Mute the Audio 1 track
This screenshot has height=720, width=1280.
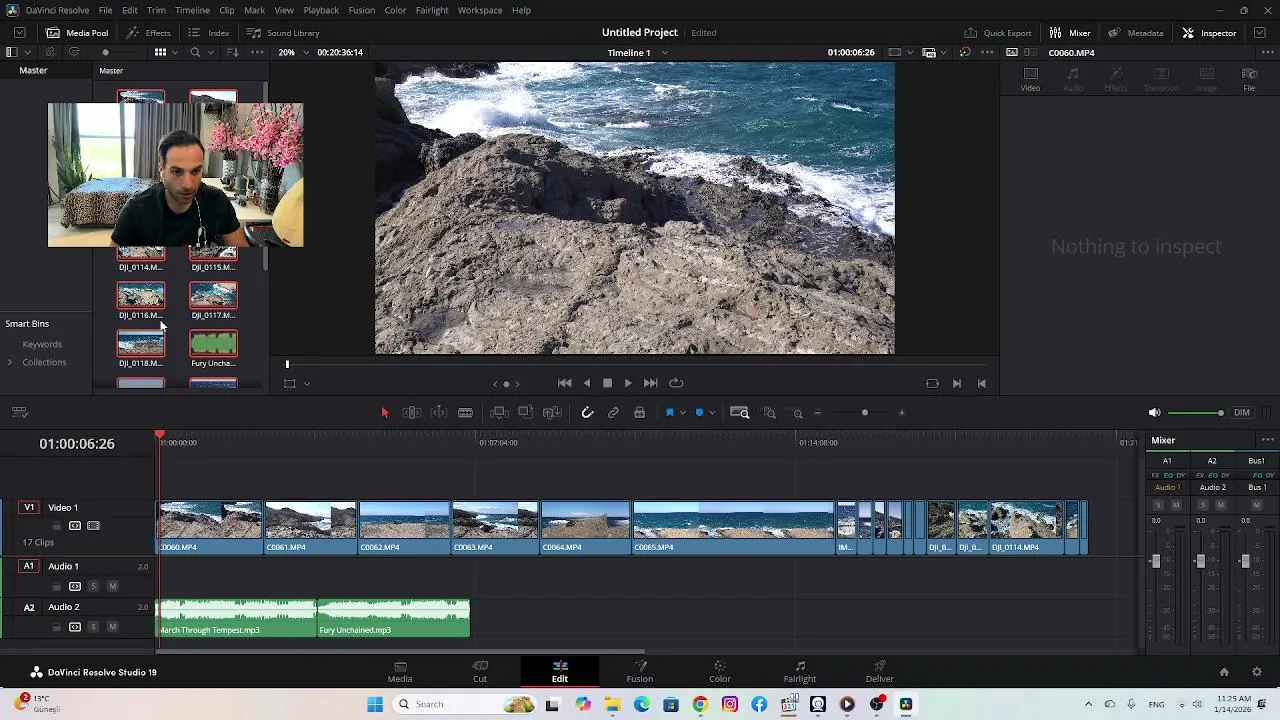(112, 586)
